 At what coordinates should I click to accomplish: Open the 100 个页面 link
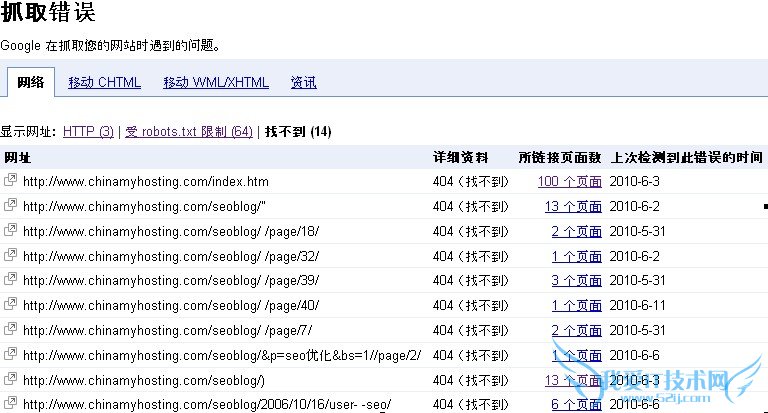tap(570, 181)
